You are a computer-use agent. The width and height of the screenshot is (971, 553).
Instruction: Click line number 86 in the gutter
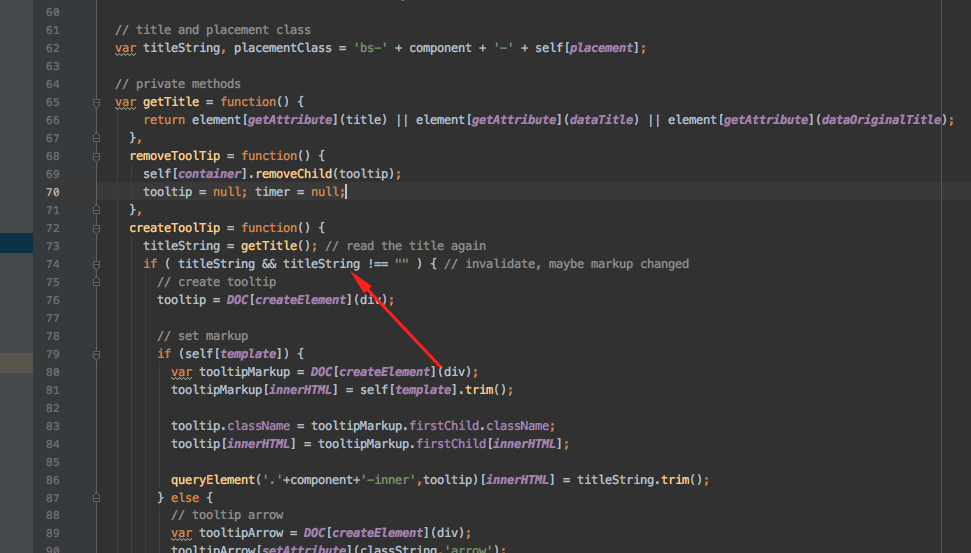[53, 480]
